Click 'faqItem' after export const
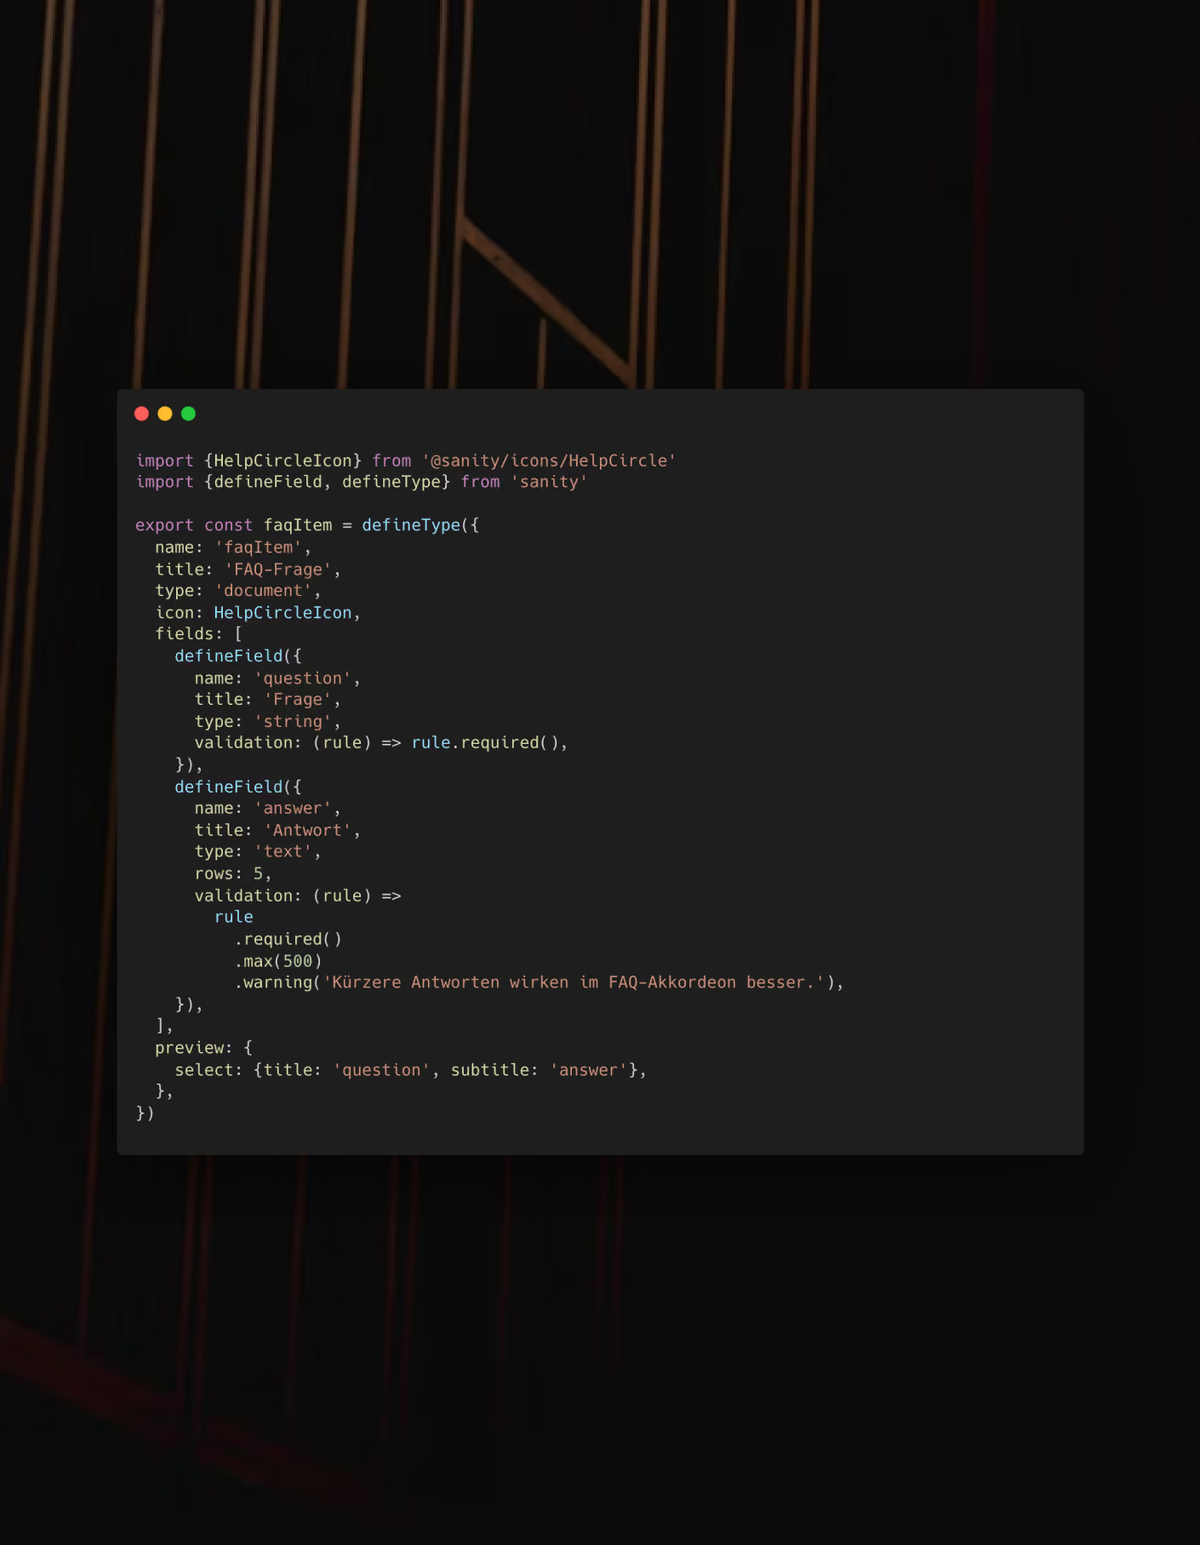The height and width of the screenshot is (1545, 1200). pos(298,526)
